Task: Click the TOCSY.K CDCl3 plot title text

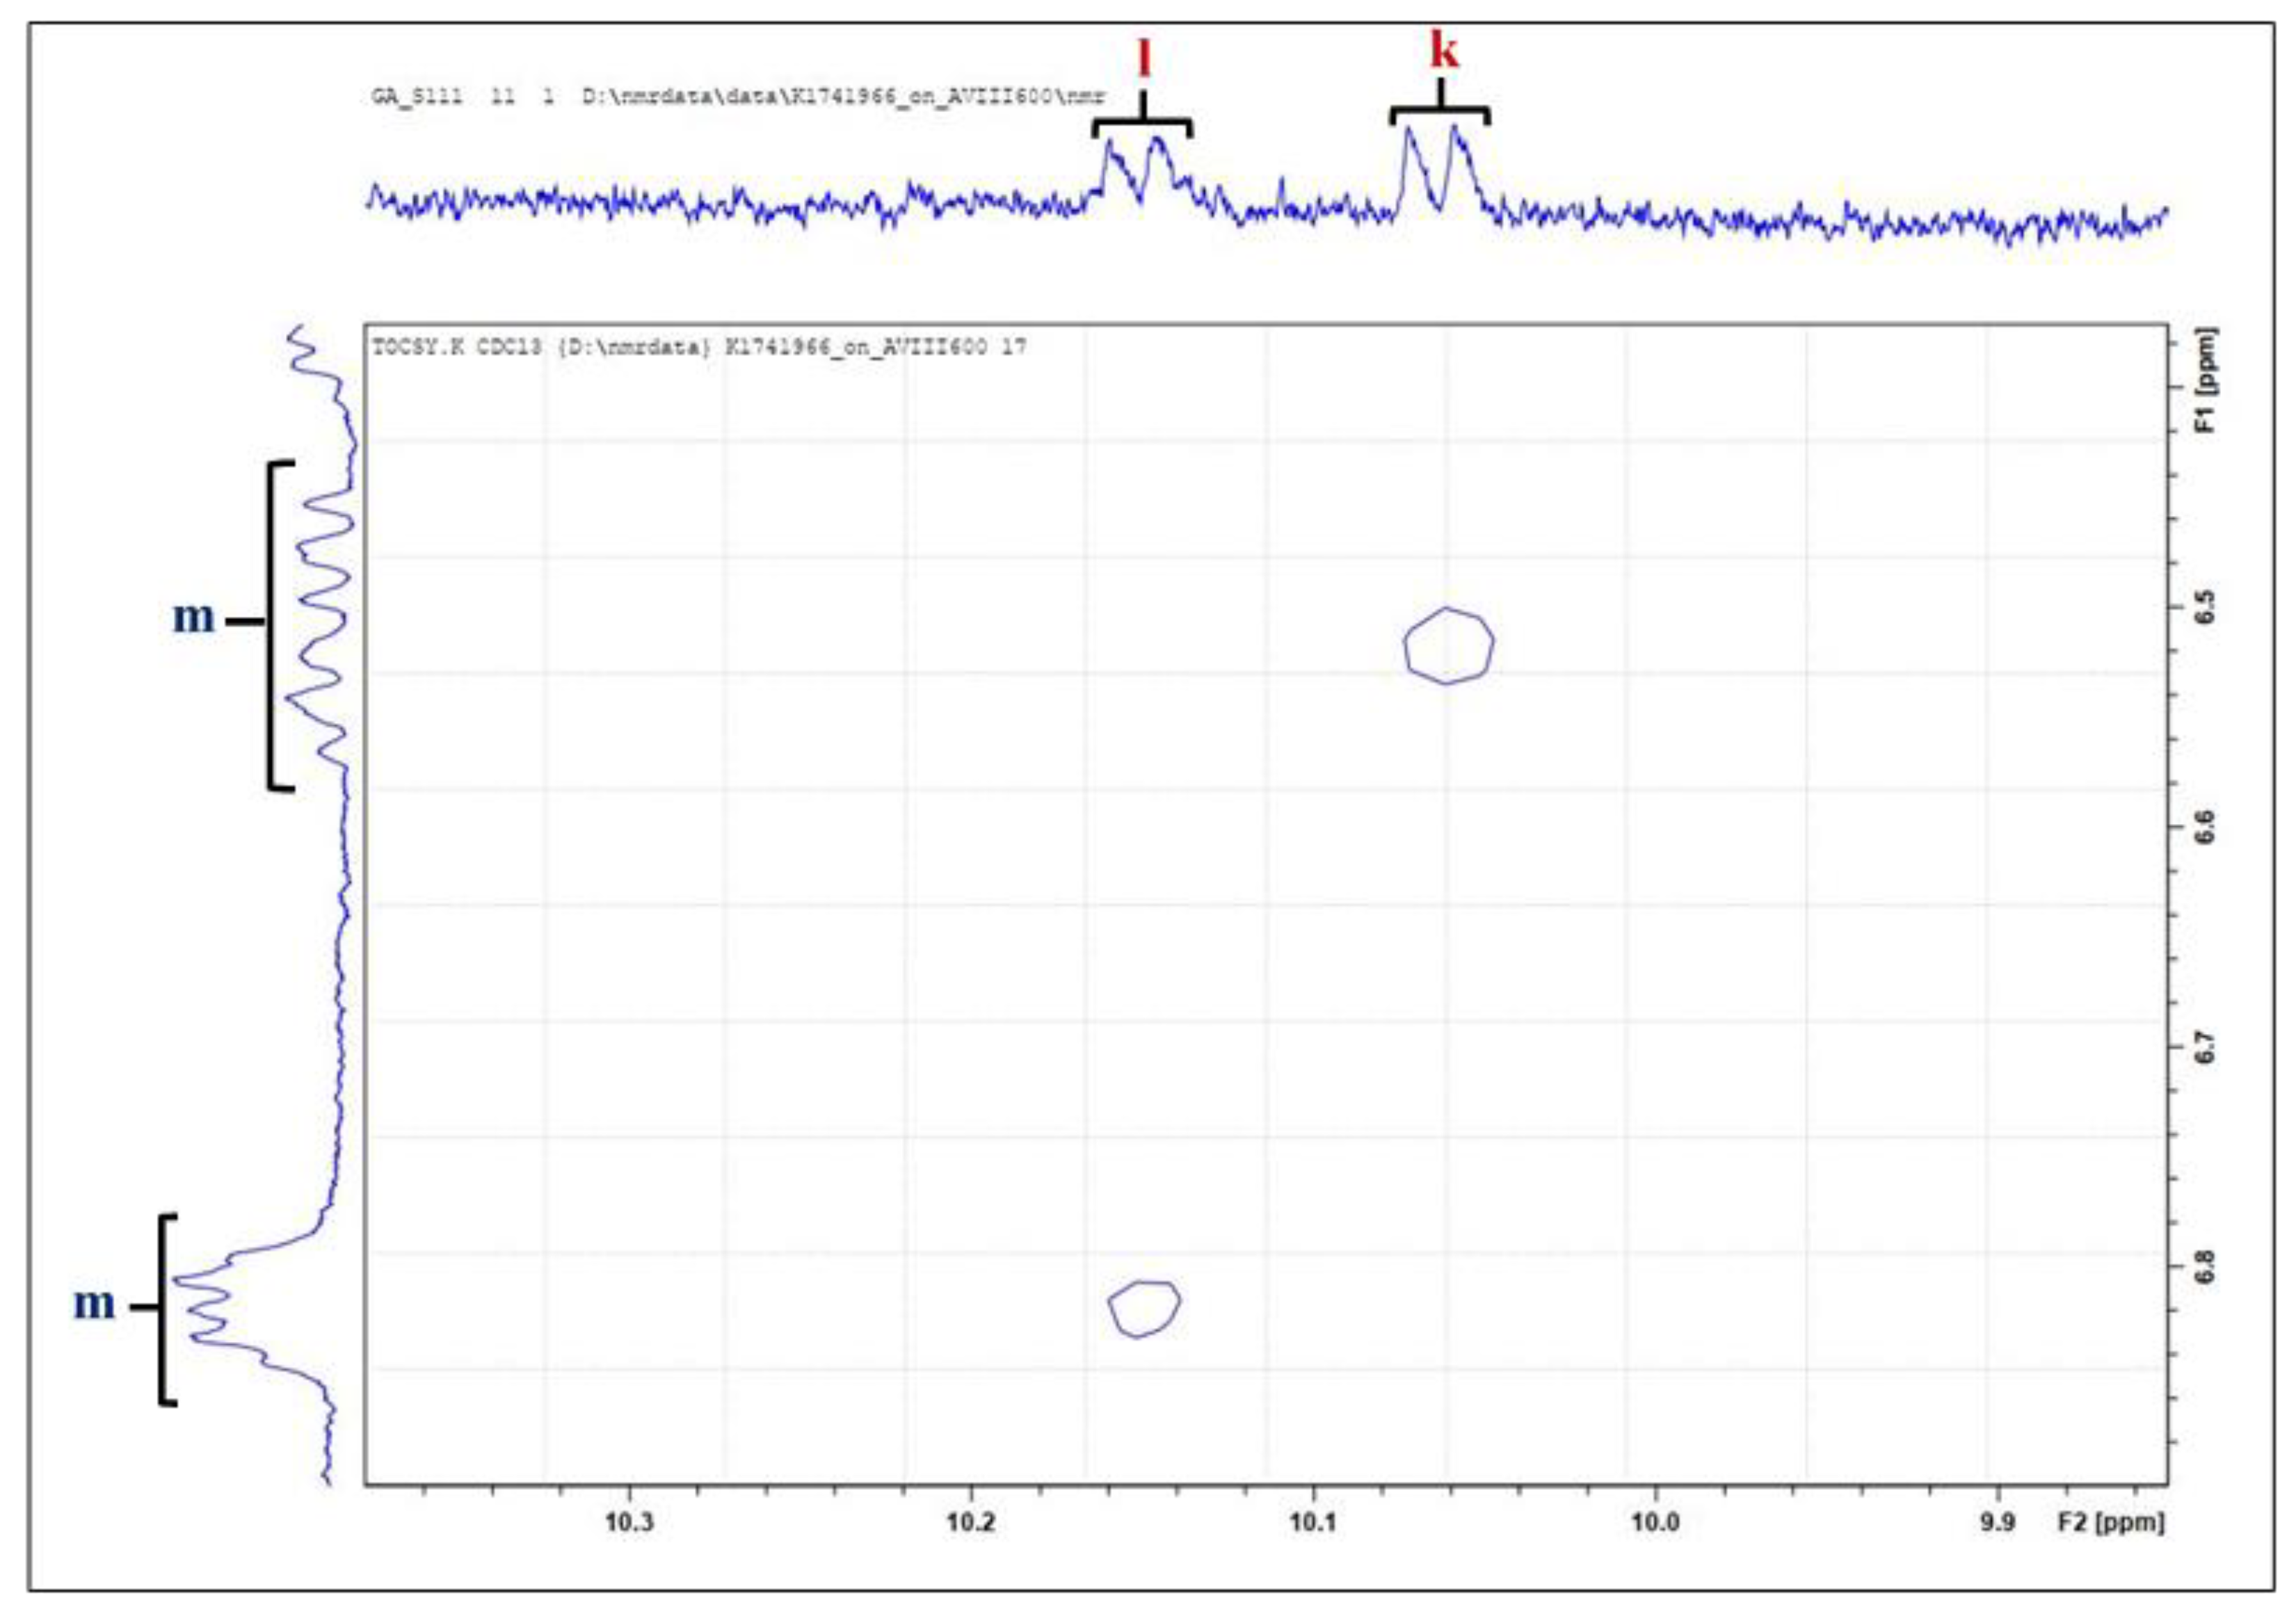Action: click(x=699, y=347)
